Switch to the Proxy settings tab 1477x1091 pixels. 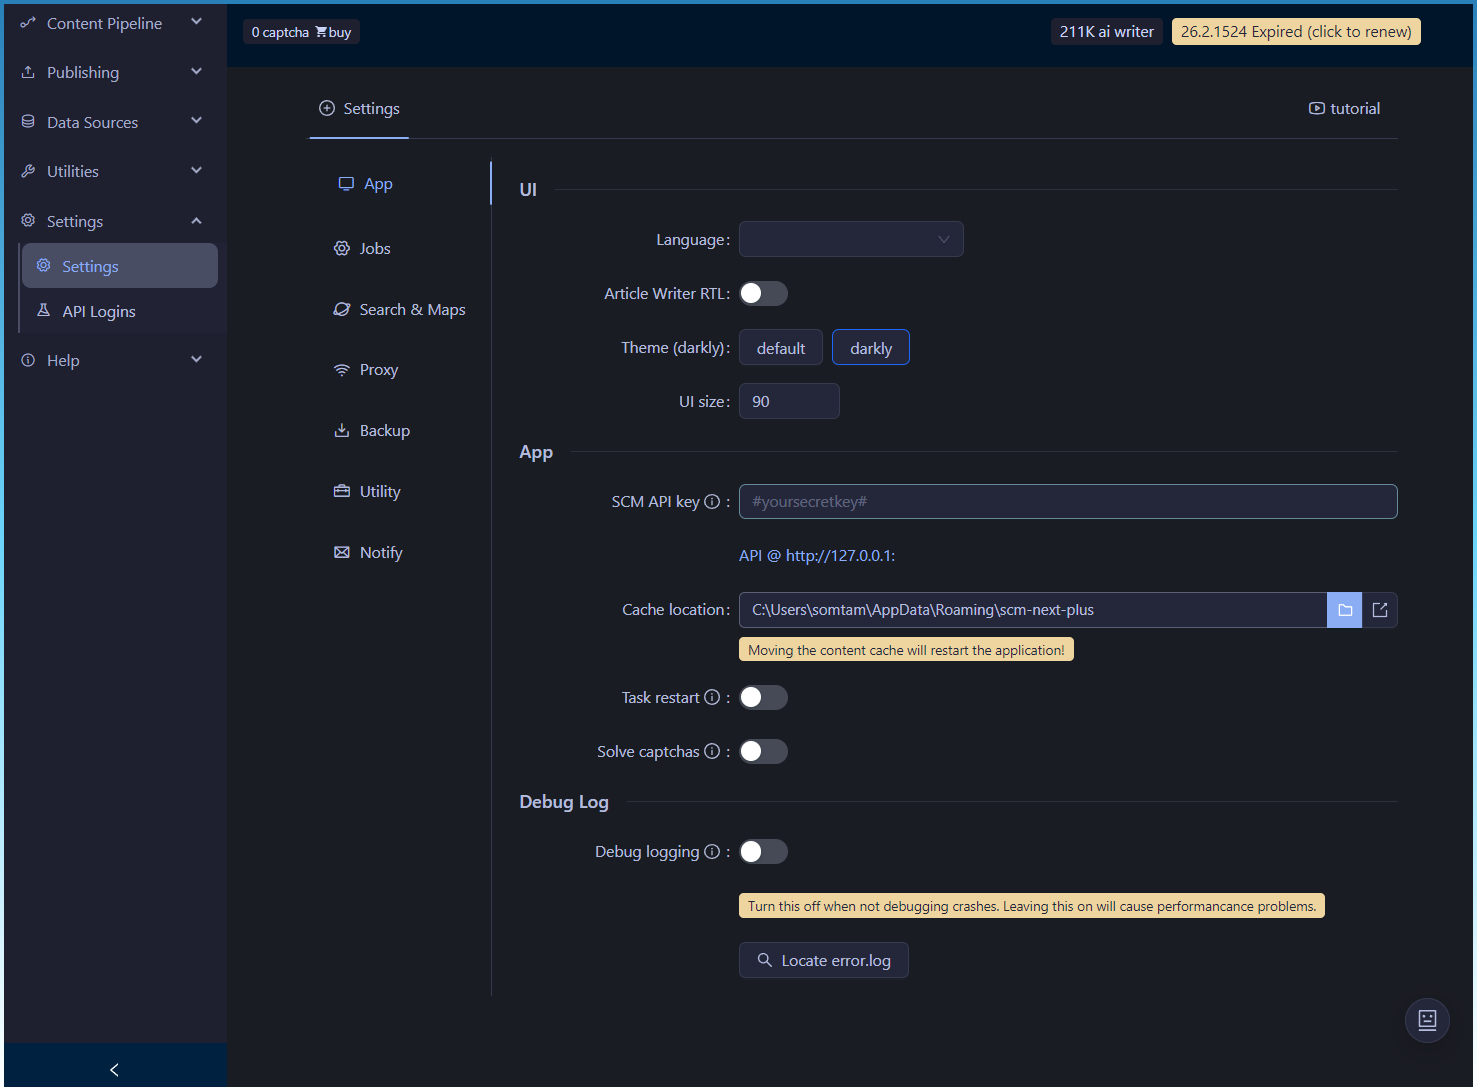(x=378, y=370)
